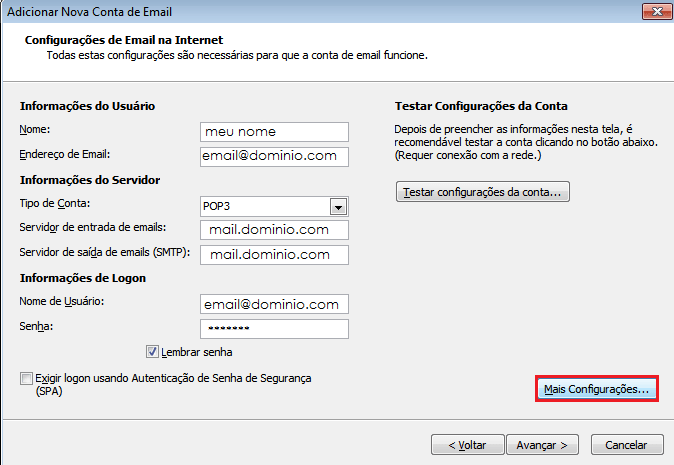The image size is (674, 465).
Task: Focus the Nome de Usuário input box
Action: point(274,305)
